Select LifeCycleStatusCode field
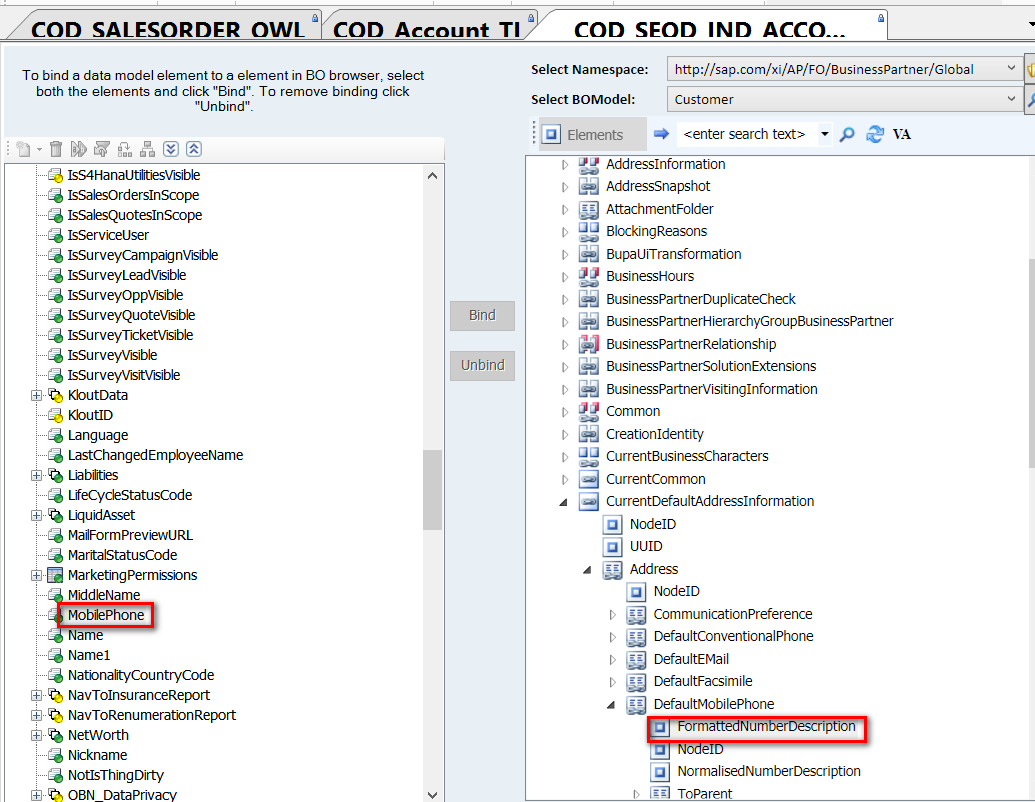 (x=130, y=495)
